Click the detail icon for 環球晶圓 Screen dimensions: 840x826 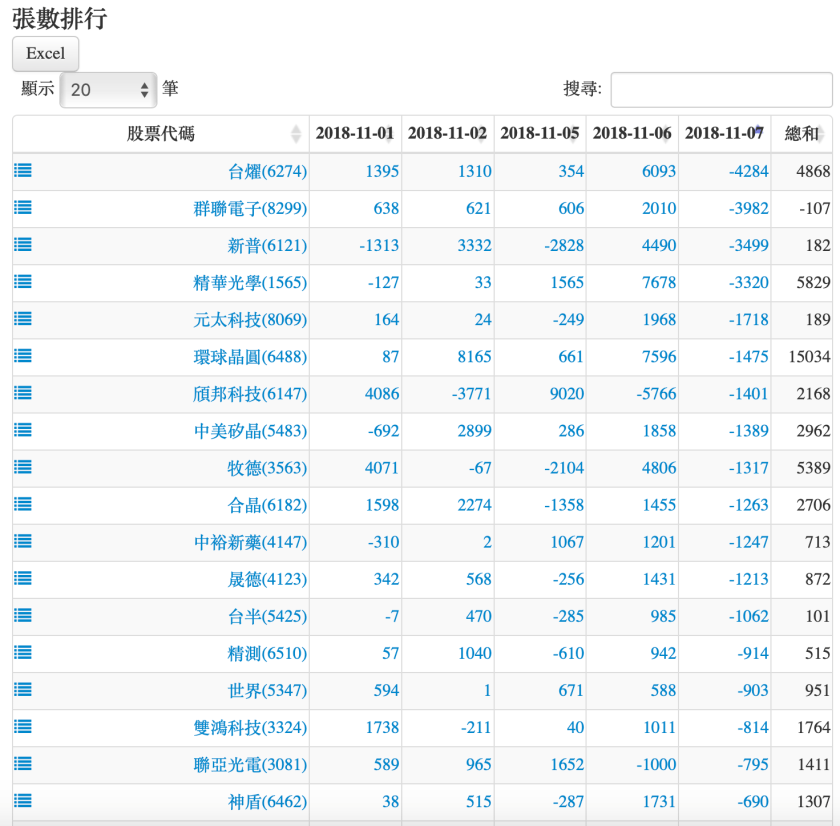(x=21, y=356)
